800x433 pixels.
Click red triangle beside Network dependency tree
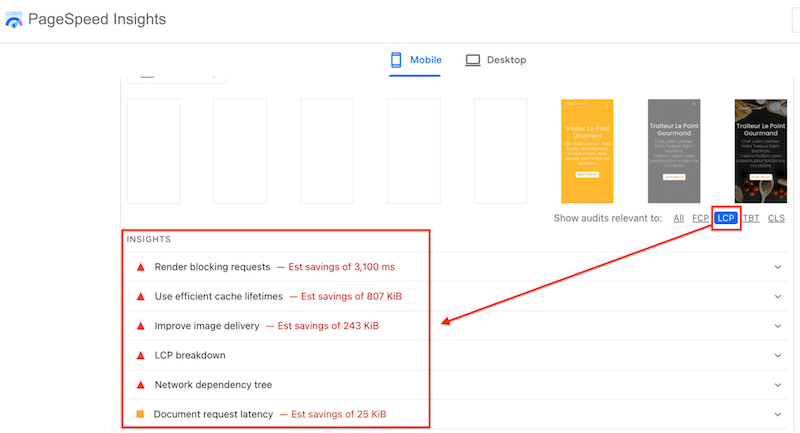pyautogui.click(x=141, y=385)
